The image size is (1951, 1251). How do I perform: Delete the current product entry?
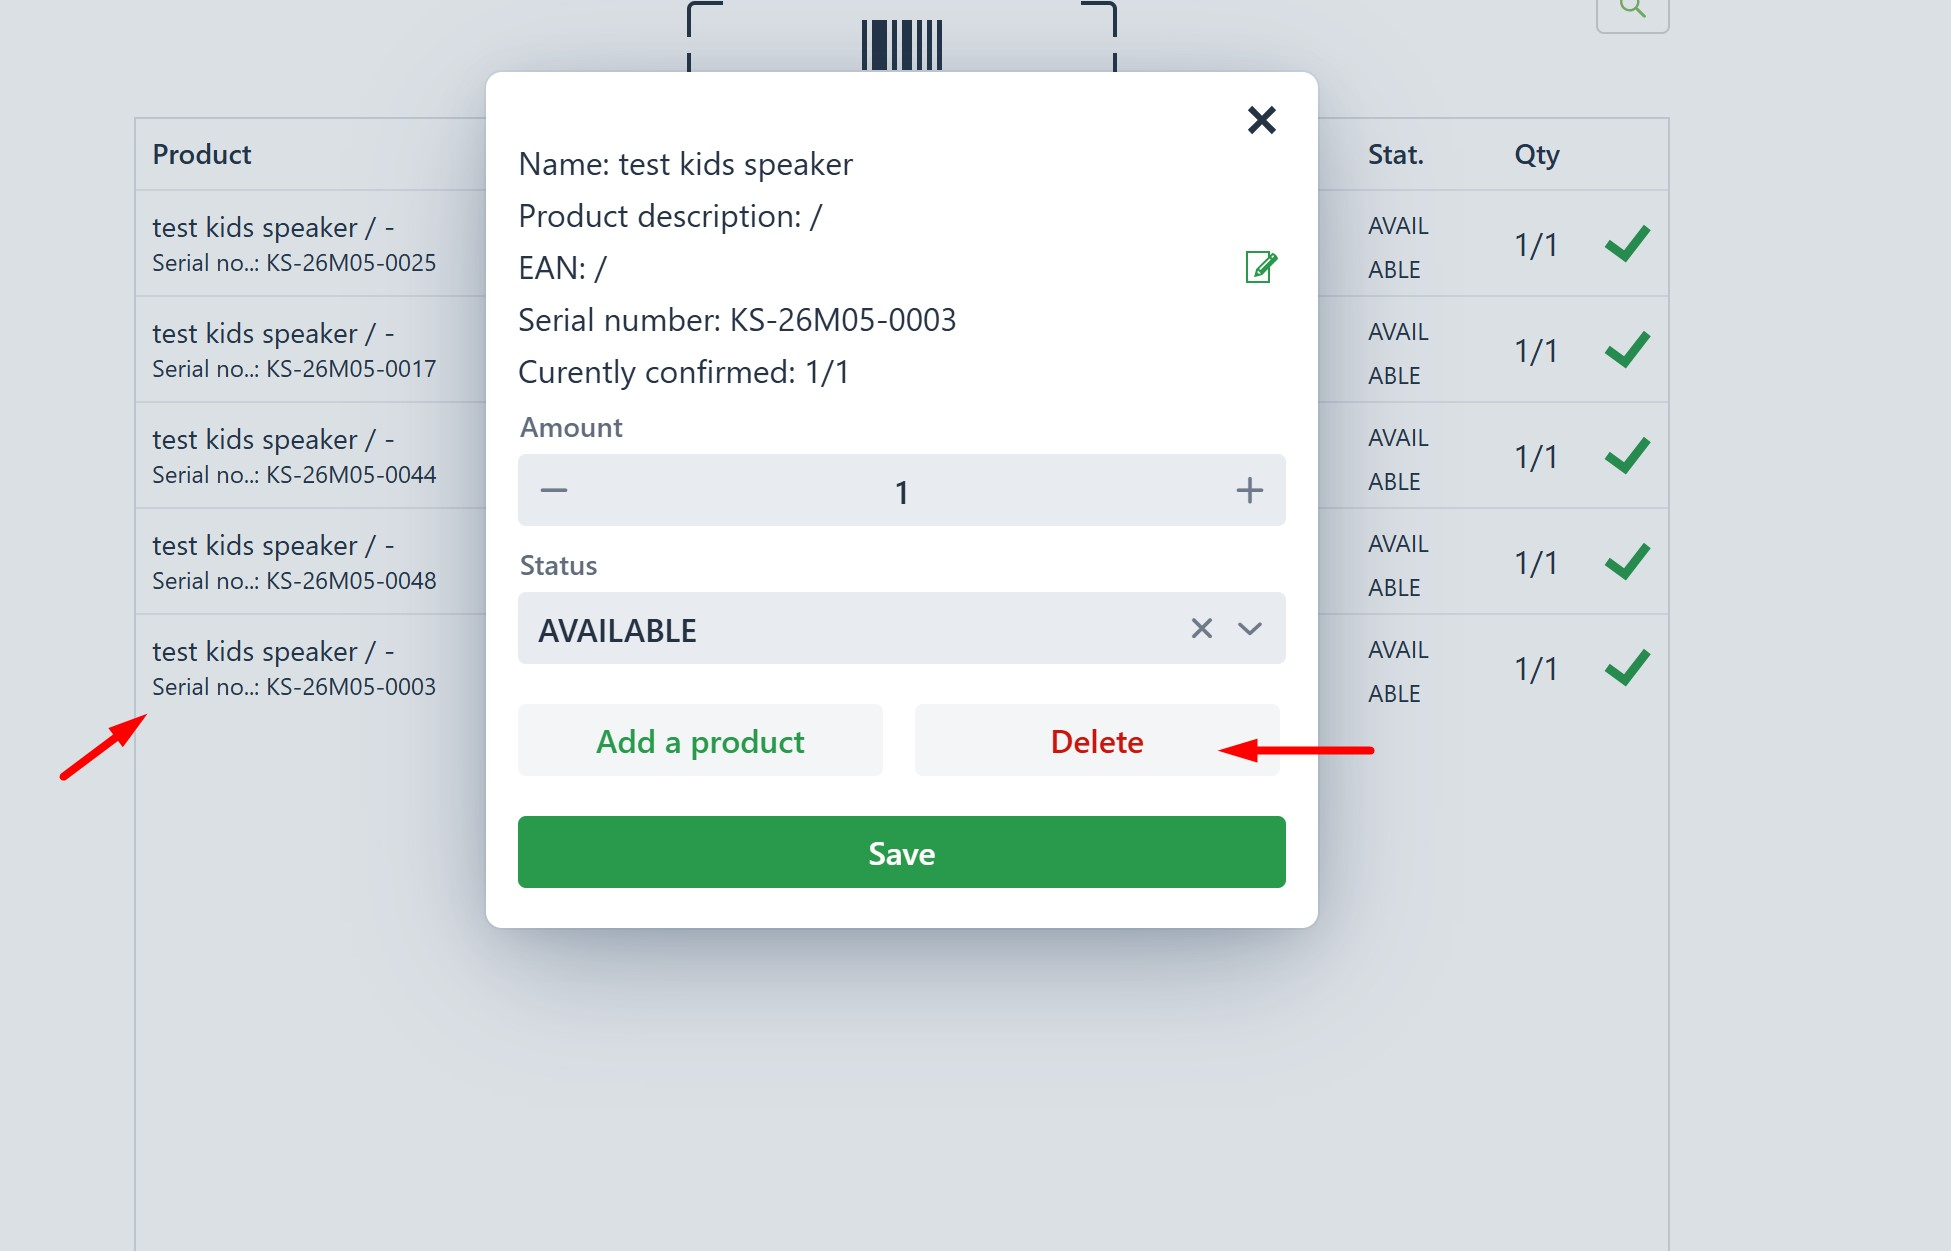[1097, 740]
